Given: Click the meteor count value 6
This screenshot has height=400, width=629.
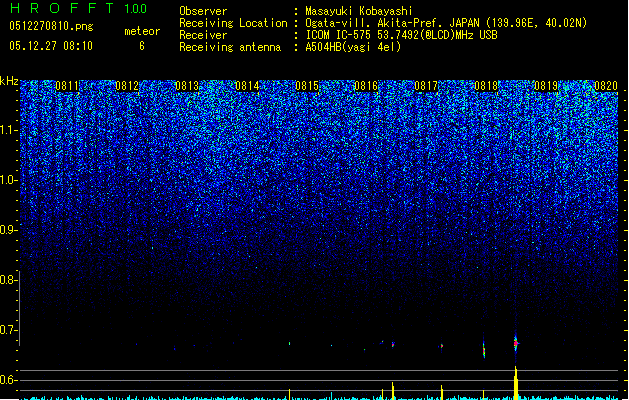Looking at the screenshot, I should tap(142, 46).
